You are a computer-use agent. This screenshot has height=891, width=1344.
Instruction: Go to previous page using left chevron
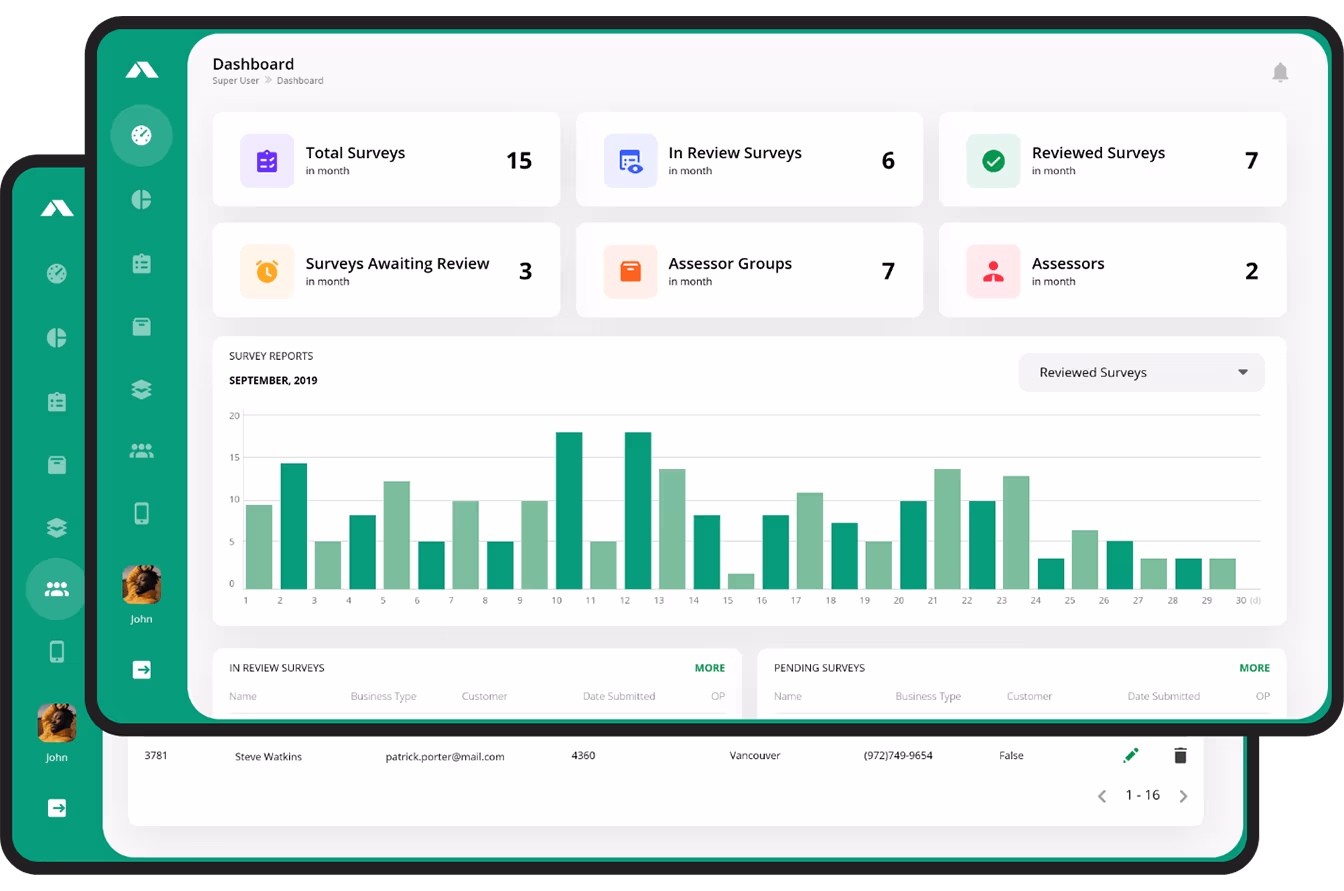[1102, 796]
